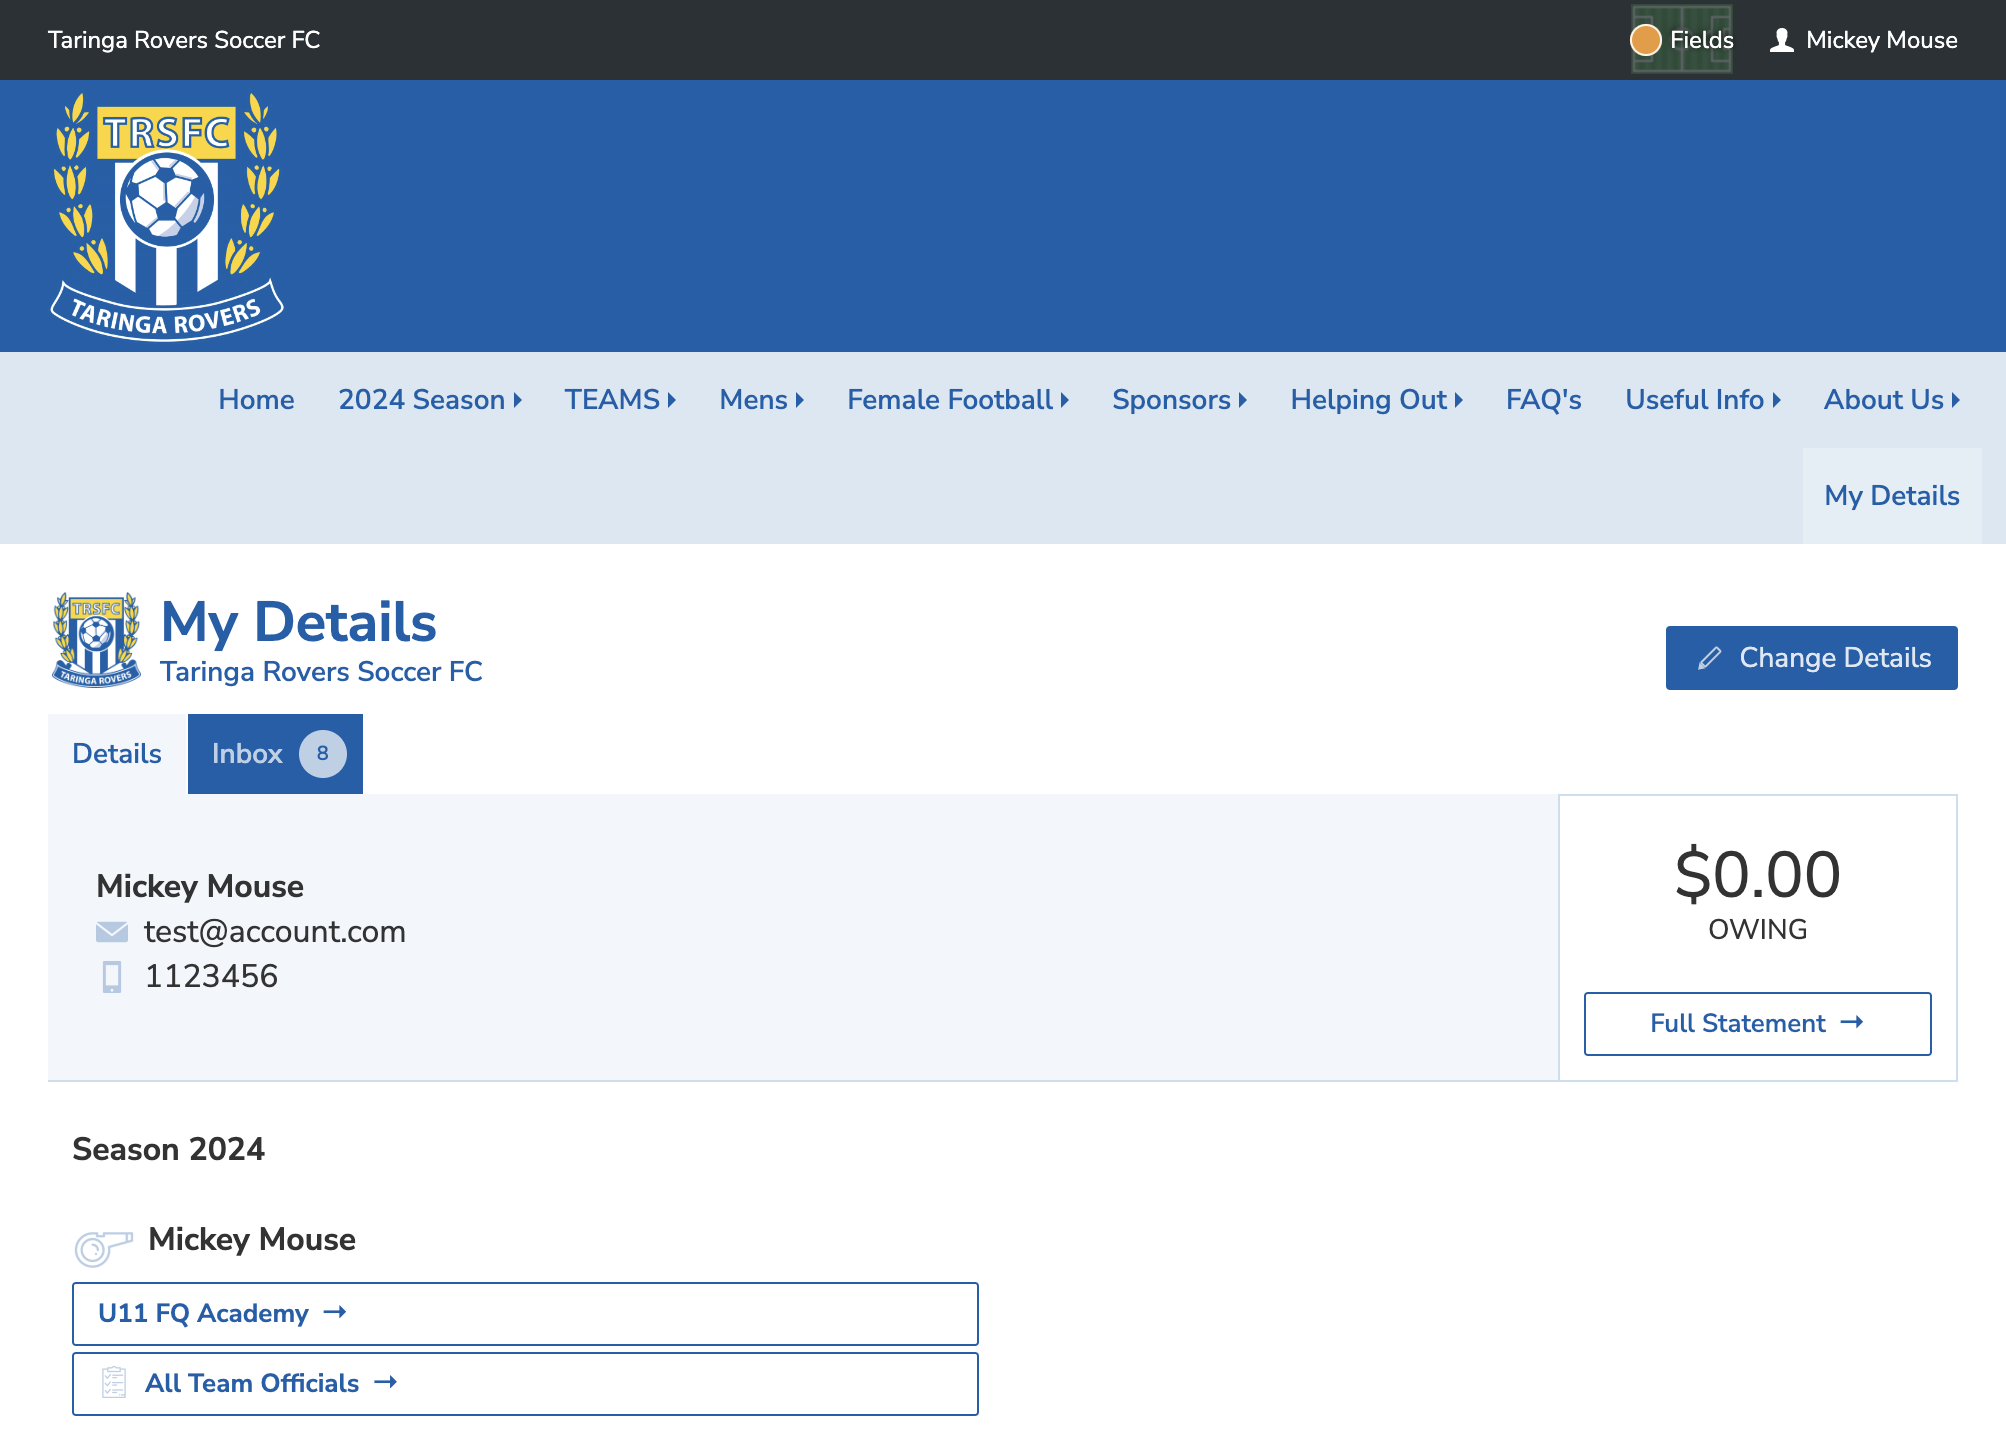2006x1430 pixels.
Task: Open All Team Officials
Action: click(x=525, y=1384)
